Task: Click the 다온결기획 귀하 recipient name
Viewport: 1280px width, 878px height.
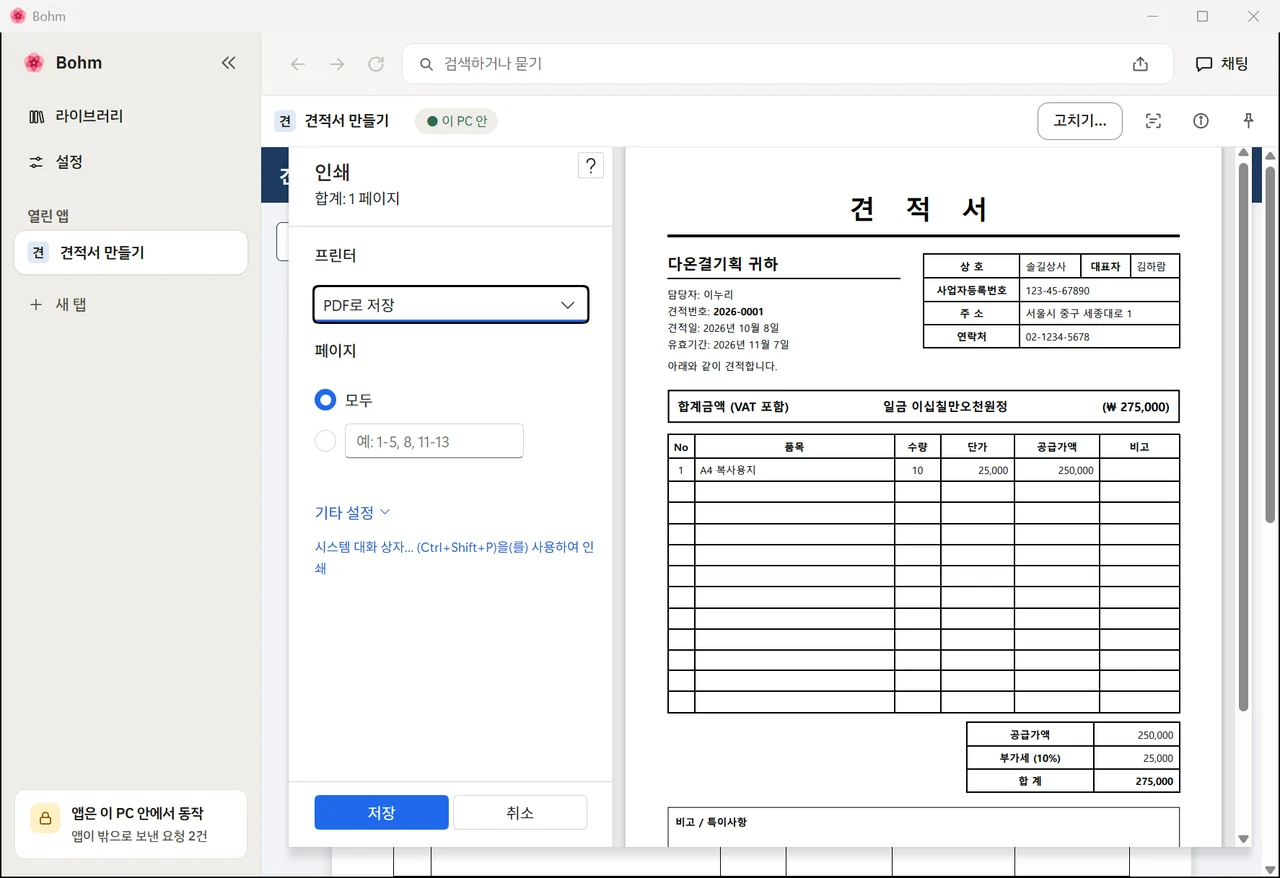Action: tap(722, 264)
